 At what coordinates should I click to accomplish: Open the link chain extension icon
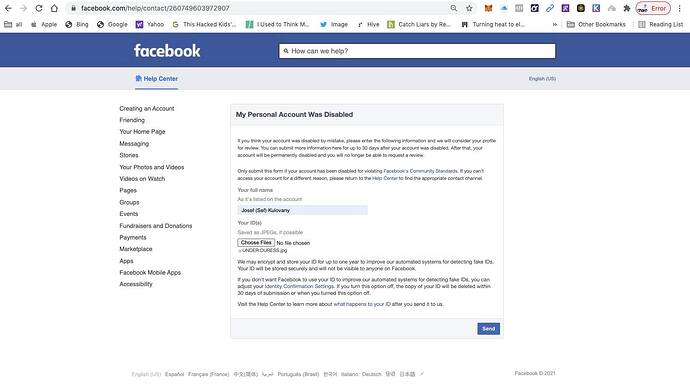point(550,8)
